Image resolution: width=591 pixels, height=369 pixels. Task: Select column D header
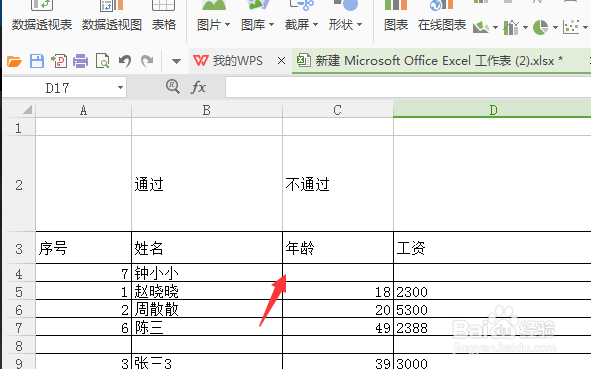492,110
